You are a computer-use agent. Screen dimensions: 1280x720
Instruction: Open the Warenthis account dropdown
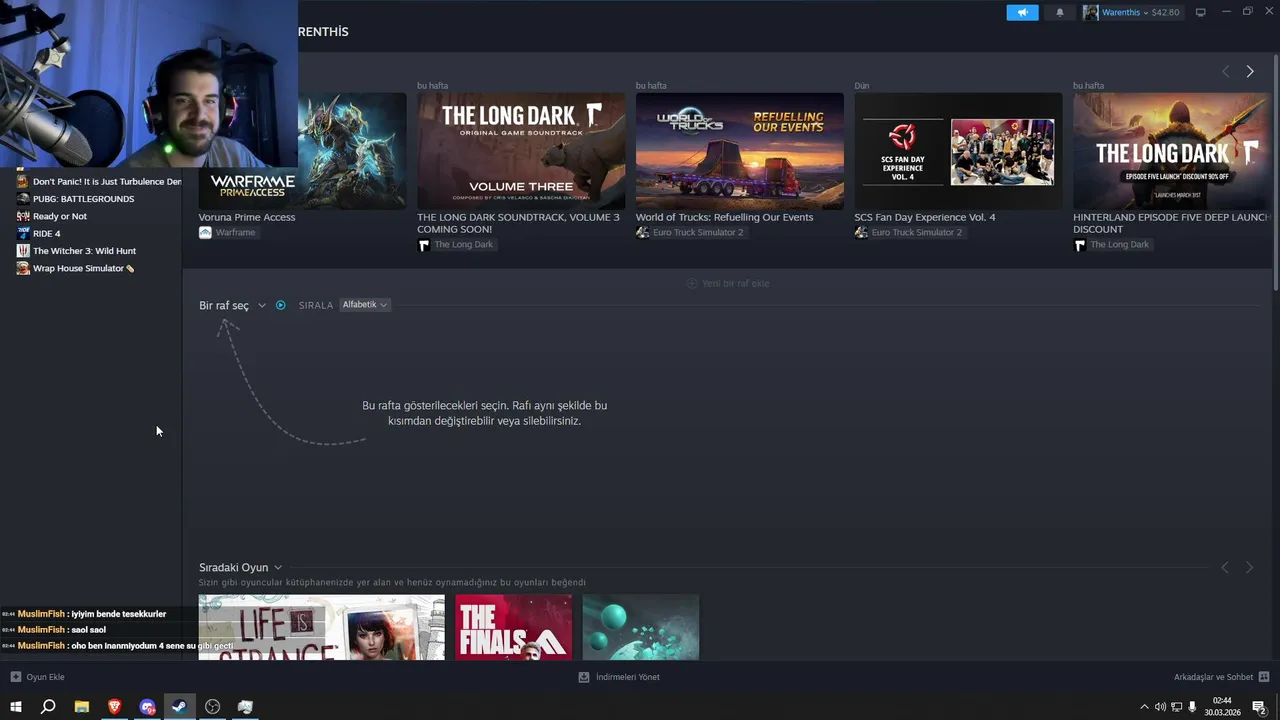click(1132, 12)
